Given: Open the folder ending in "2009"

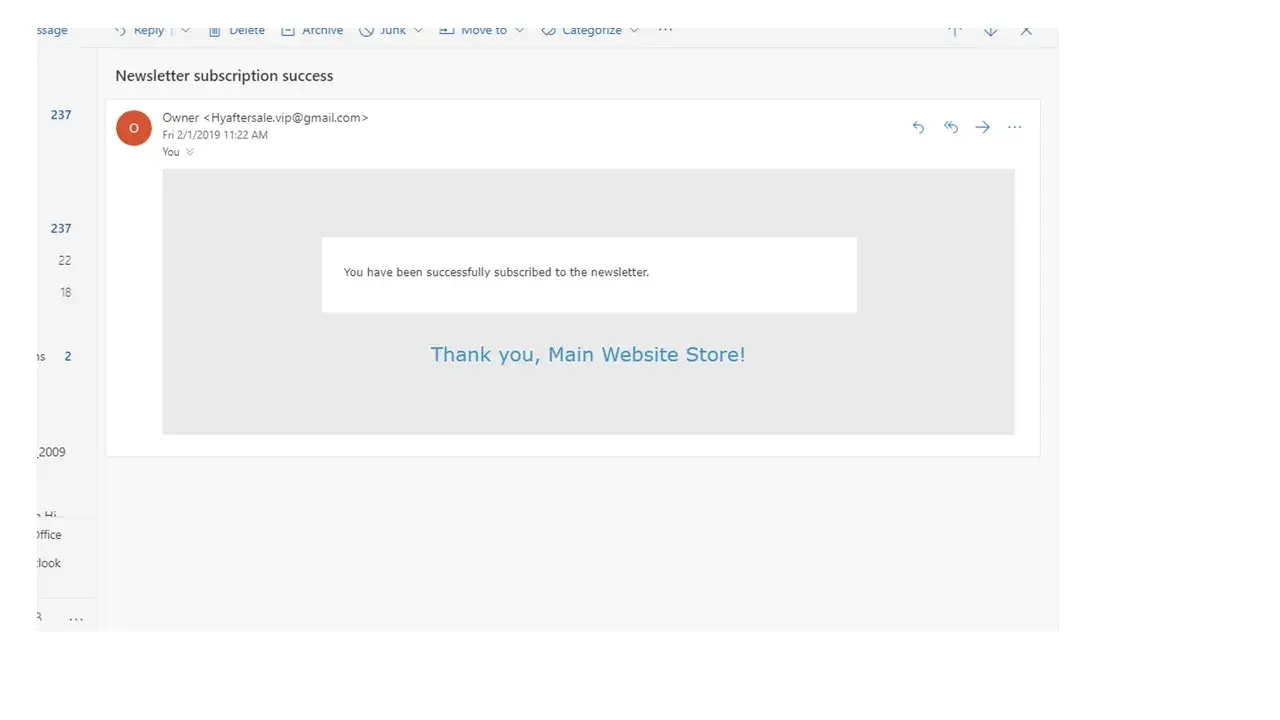Looking at the screenshot, I should [x=52, y=452].
